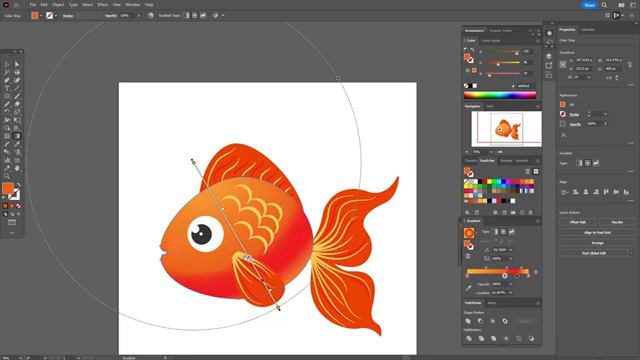Select the Selection tool in the toolbar
The image size is (640, 360).
pyautogui.click(x=7, y=64)
